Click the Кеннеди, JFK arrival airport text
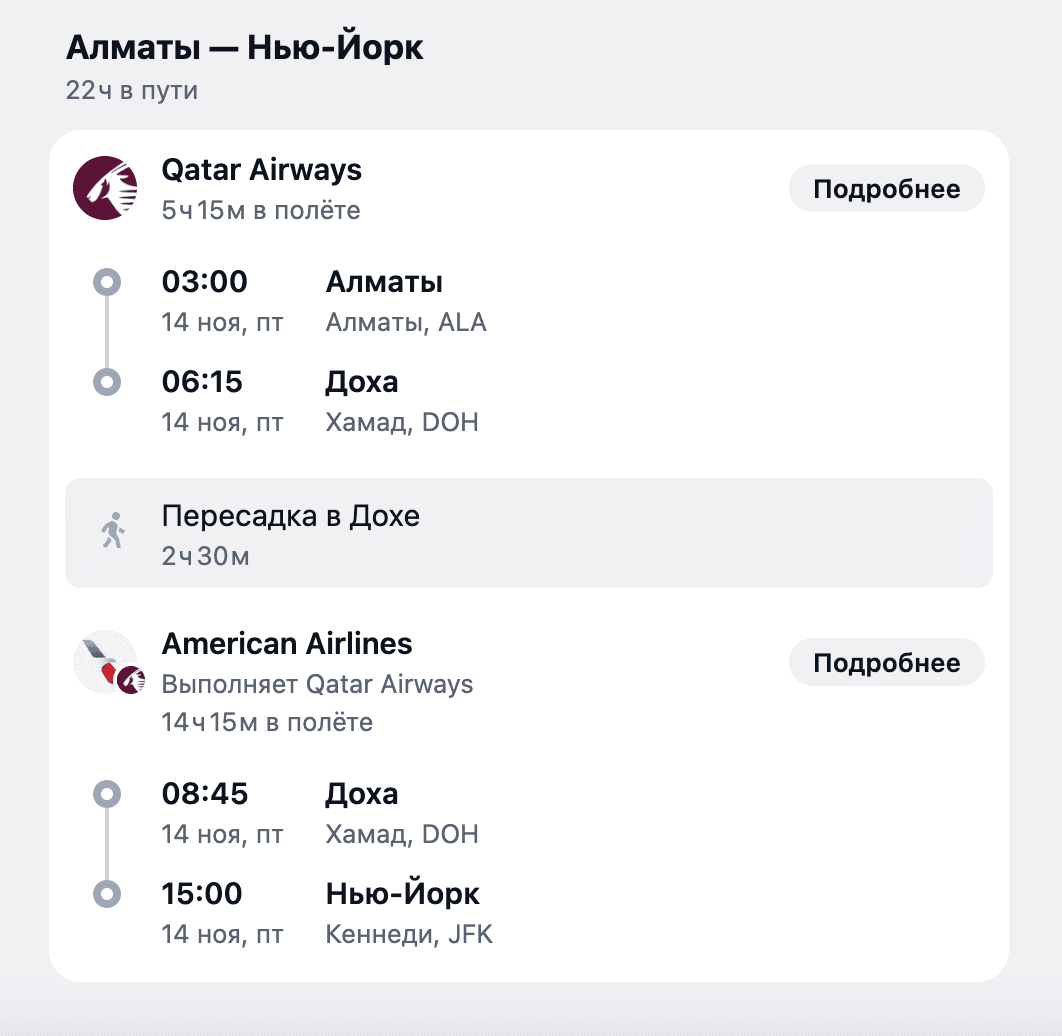Image resolution: width=1062 pixels, height=1036 pixels. coord(409,935)
